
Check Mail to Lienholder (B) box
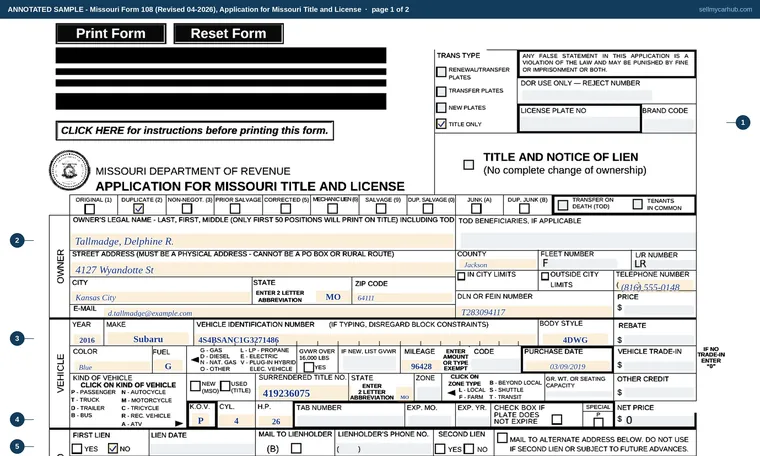[x=296, y=449]
